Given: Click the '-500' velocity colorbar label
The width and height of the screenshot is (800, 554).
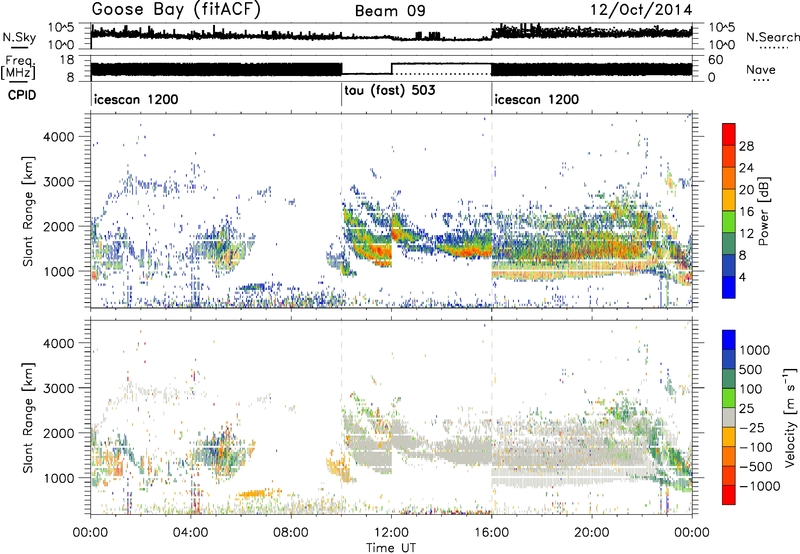Looking at the screenshot, I should pyautogui.click(x=755, y=467).
